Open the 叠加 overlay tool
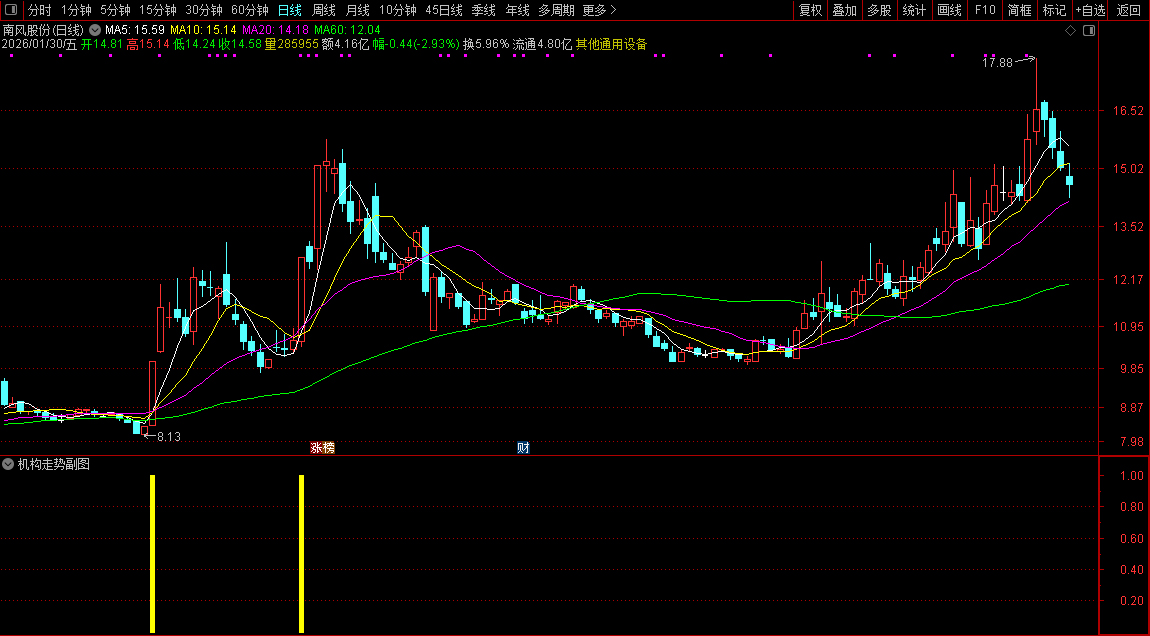The width and height of the screenshot is (1150, 636). click(x=845, y=10)
